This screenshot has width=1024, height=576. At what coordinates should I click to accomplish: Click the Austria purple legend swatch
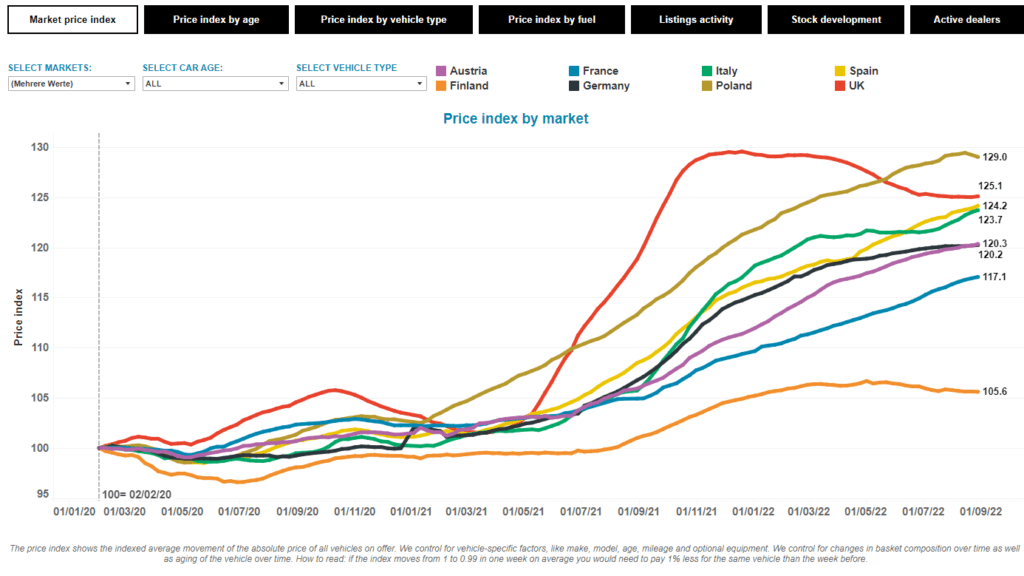click(x=441, y=71)
